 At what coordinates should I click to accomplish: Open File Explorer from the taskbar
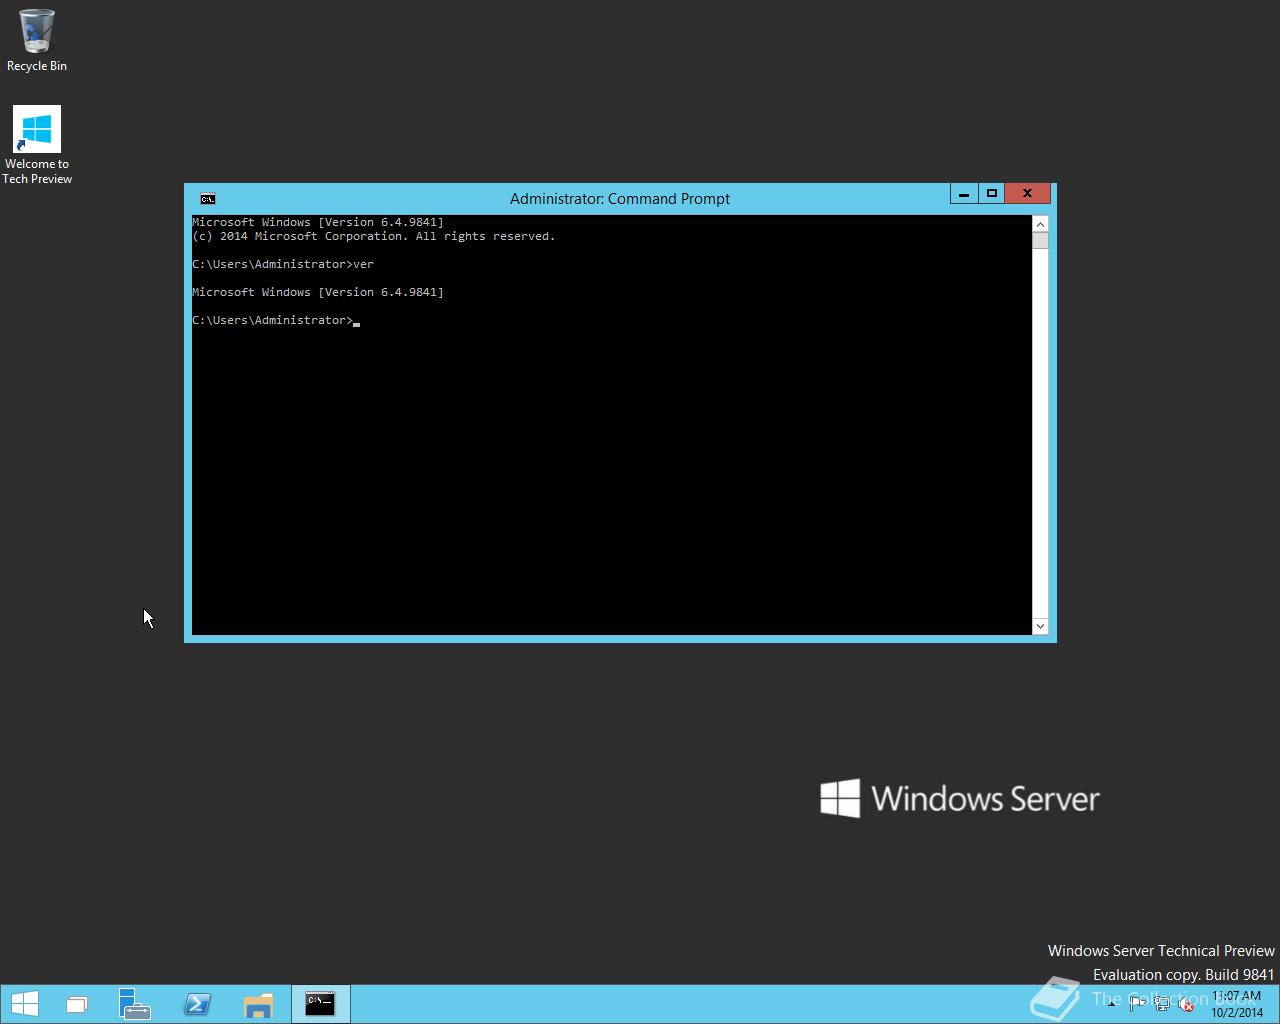point(258,1004)
